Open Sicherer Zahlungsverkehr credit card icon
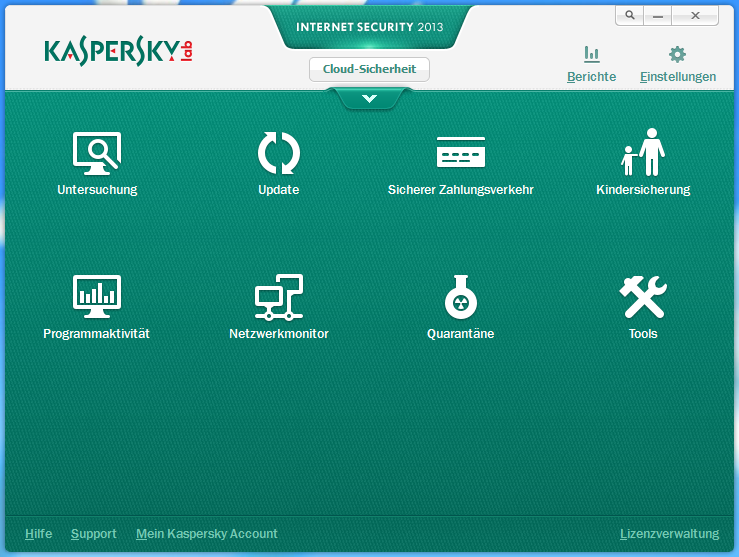739x557 pixels. [x=460, y=152]
